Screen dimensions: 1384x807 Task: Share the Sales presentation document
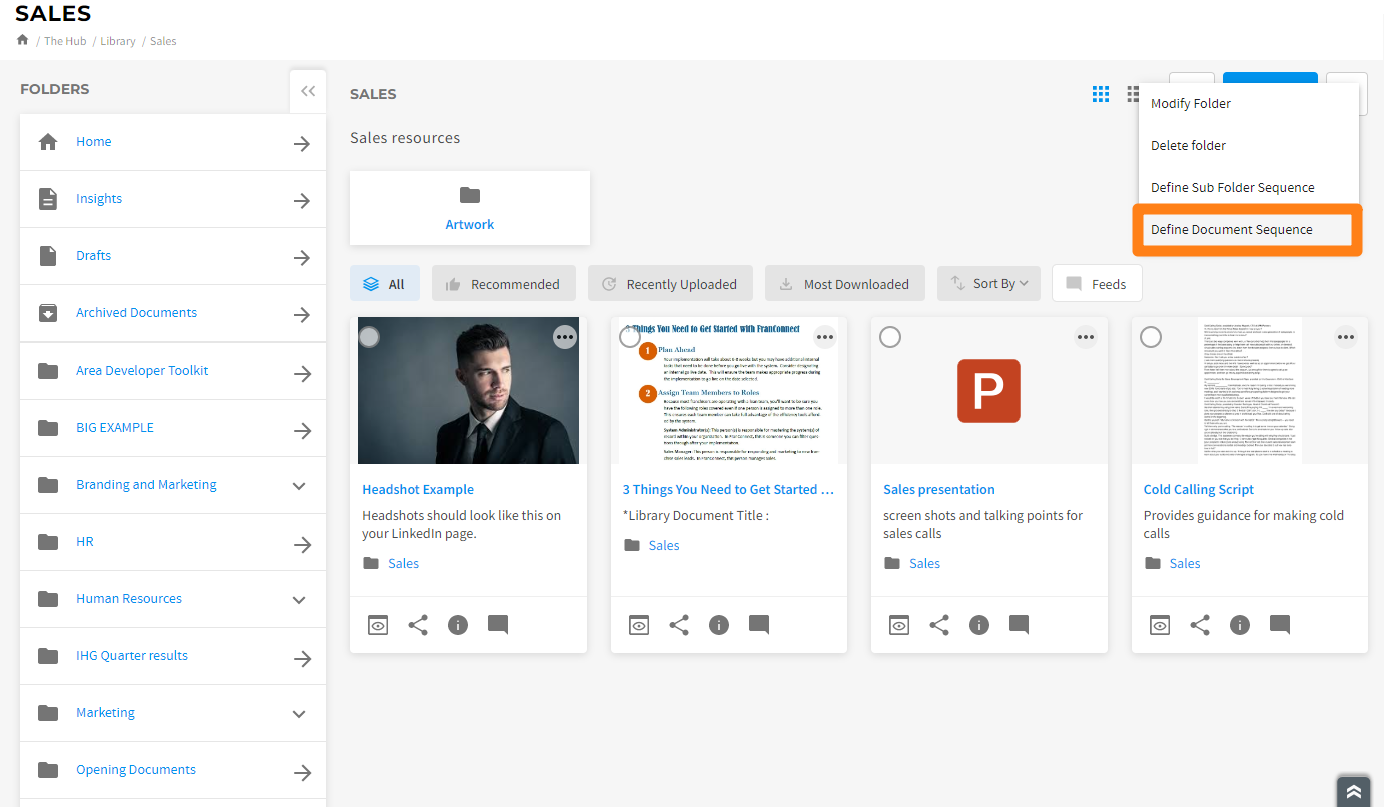(x=939, y=625)
